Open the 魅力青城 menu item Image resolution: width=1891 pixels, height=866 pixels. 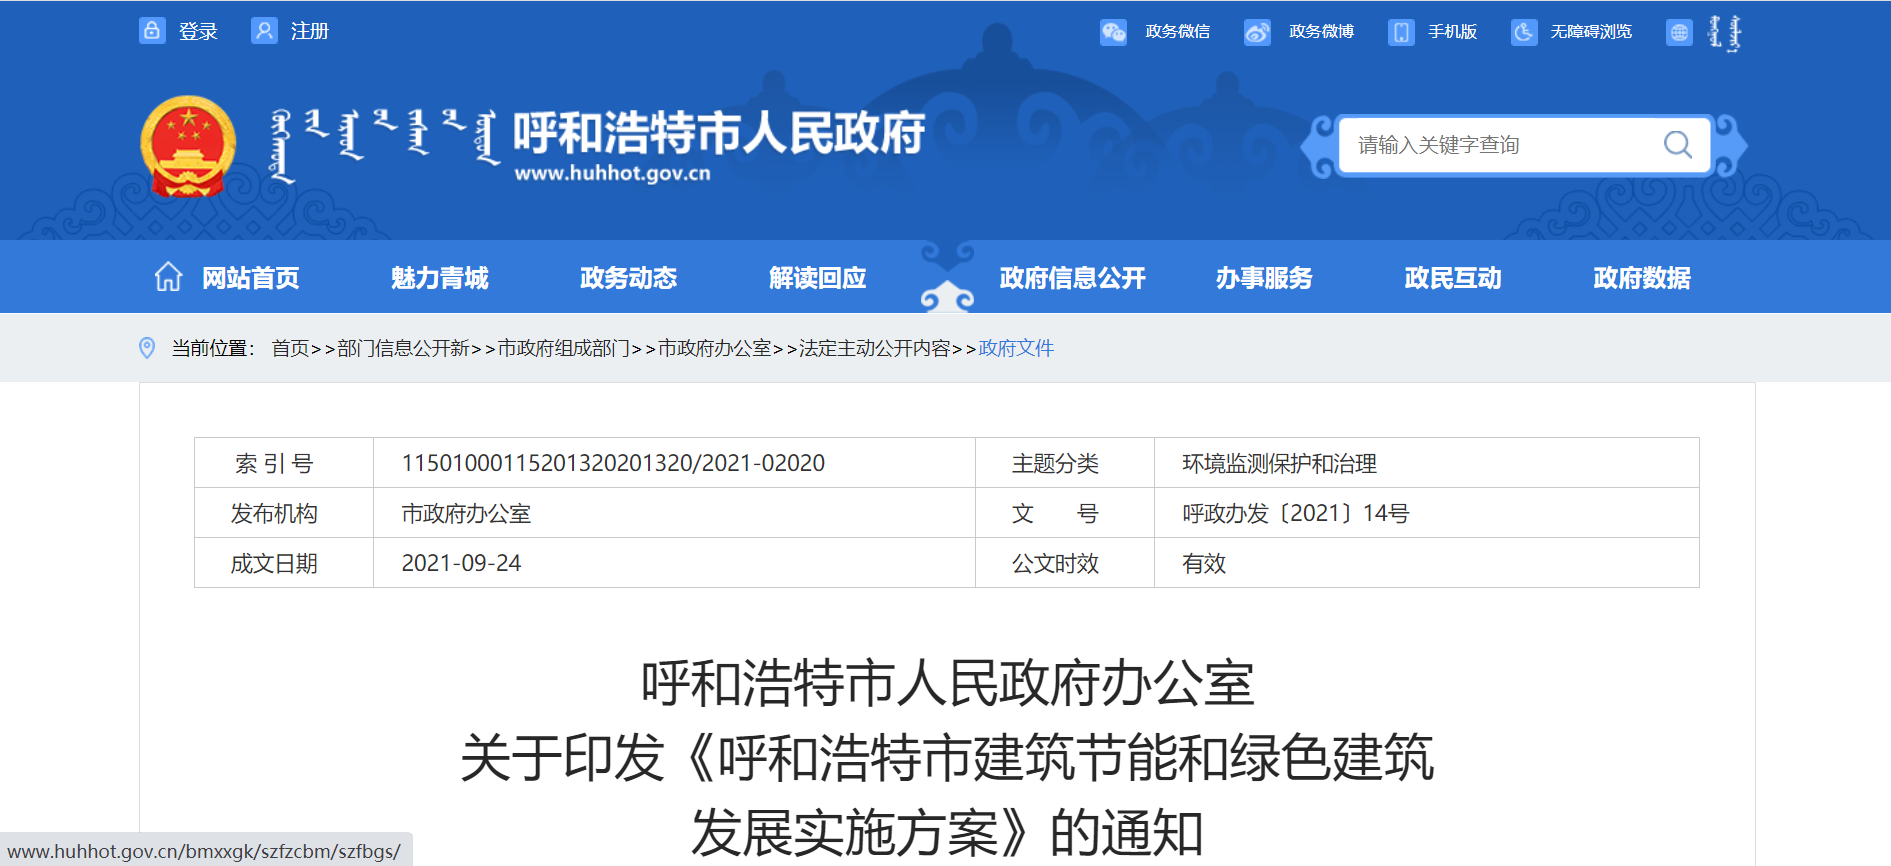click(439, 278)
